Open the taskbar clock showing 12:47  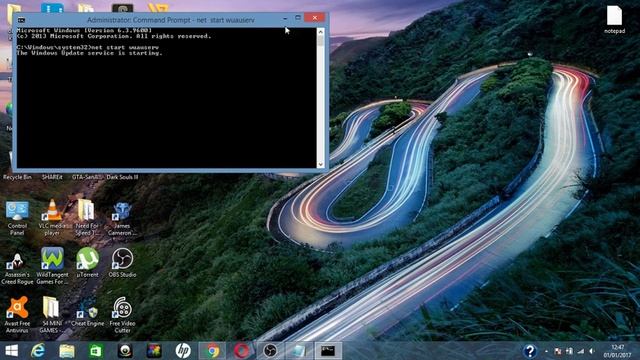[617, 351]
